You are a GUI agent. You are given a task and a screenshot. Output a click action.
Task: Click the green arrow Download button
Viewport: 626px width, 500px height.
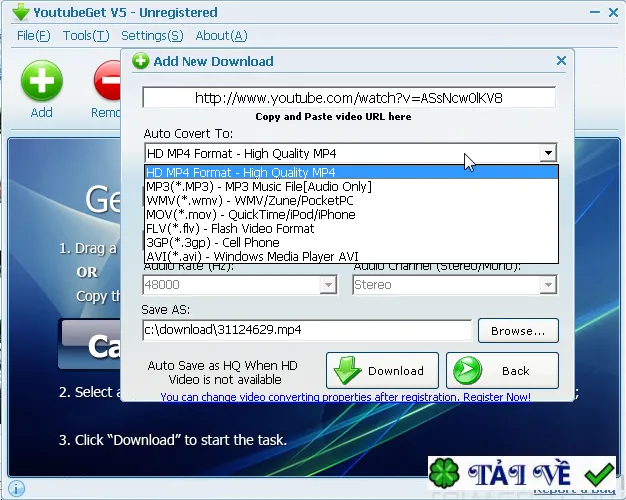click(382, 371)
